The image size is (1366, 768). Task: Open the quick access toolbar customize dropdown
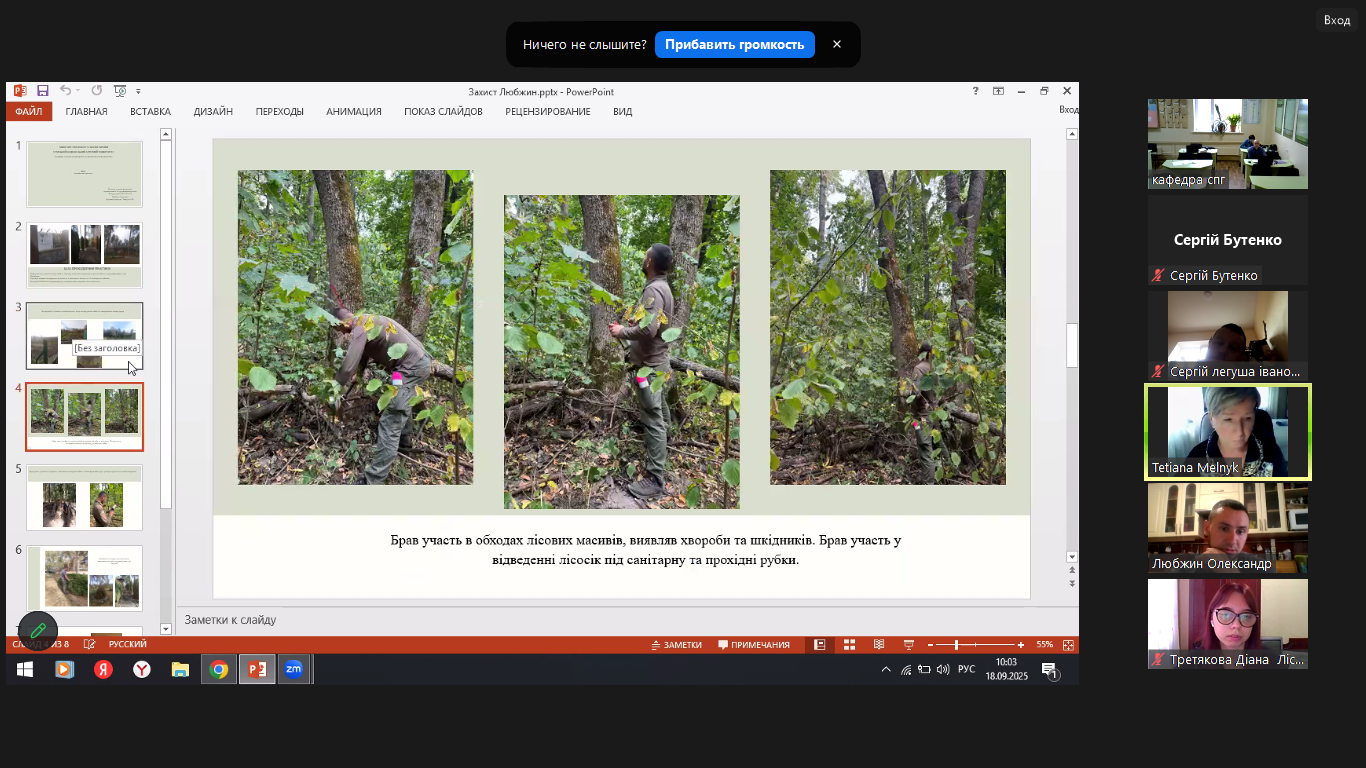coord(139,91)
